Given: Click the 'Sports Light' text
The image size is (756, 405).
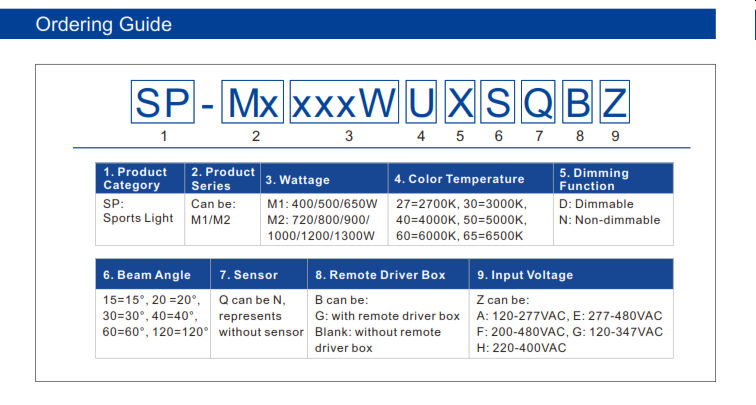Looking at the screenshot, I should click(138, 218).
